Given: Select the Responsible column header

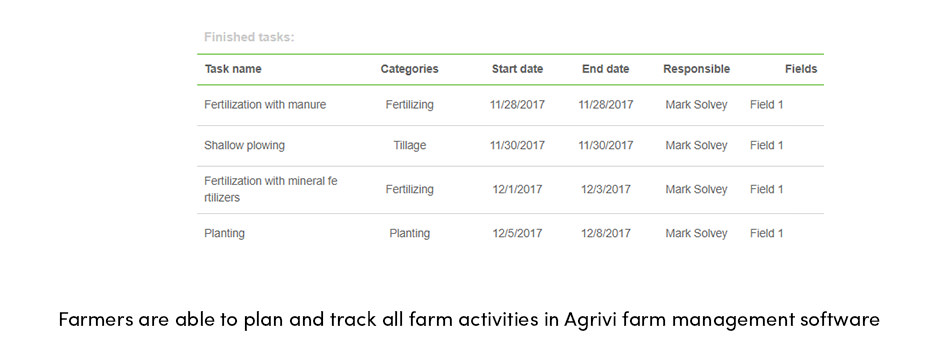Looking at the screenshot, I should [x=697, y=69].
